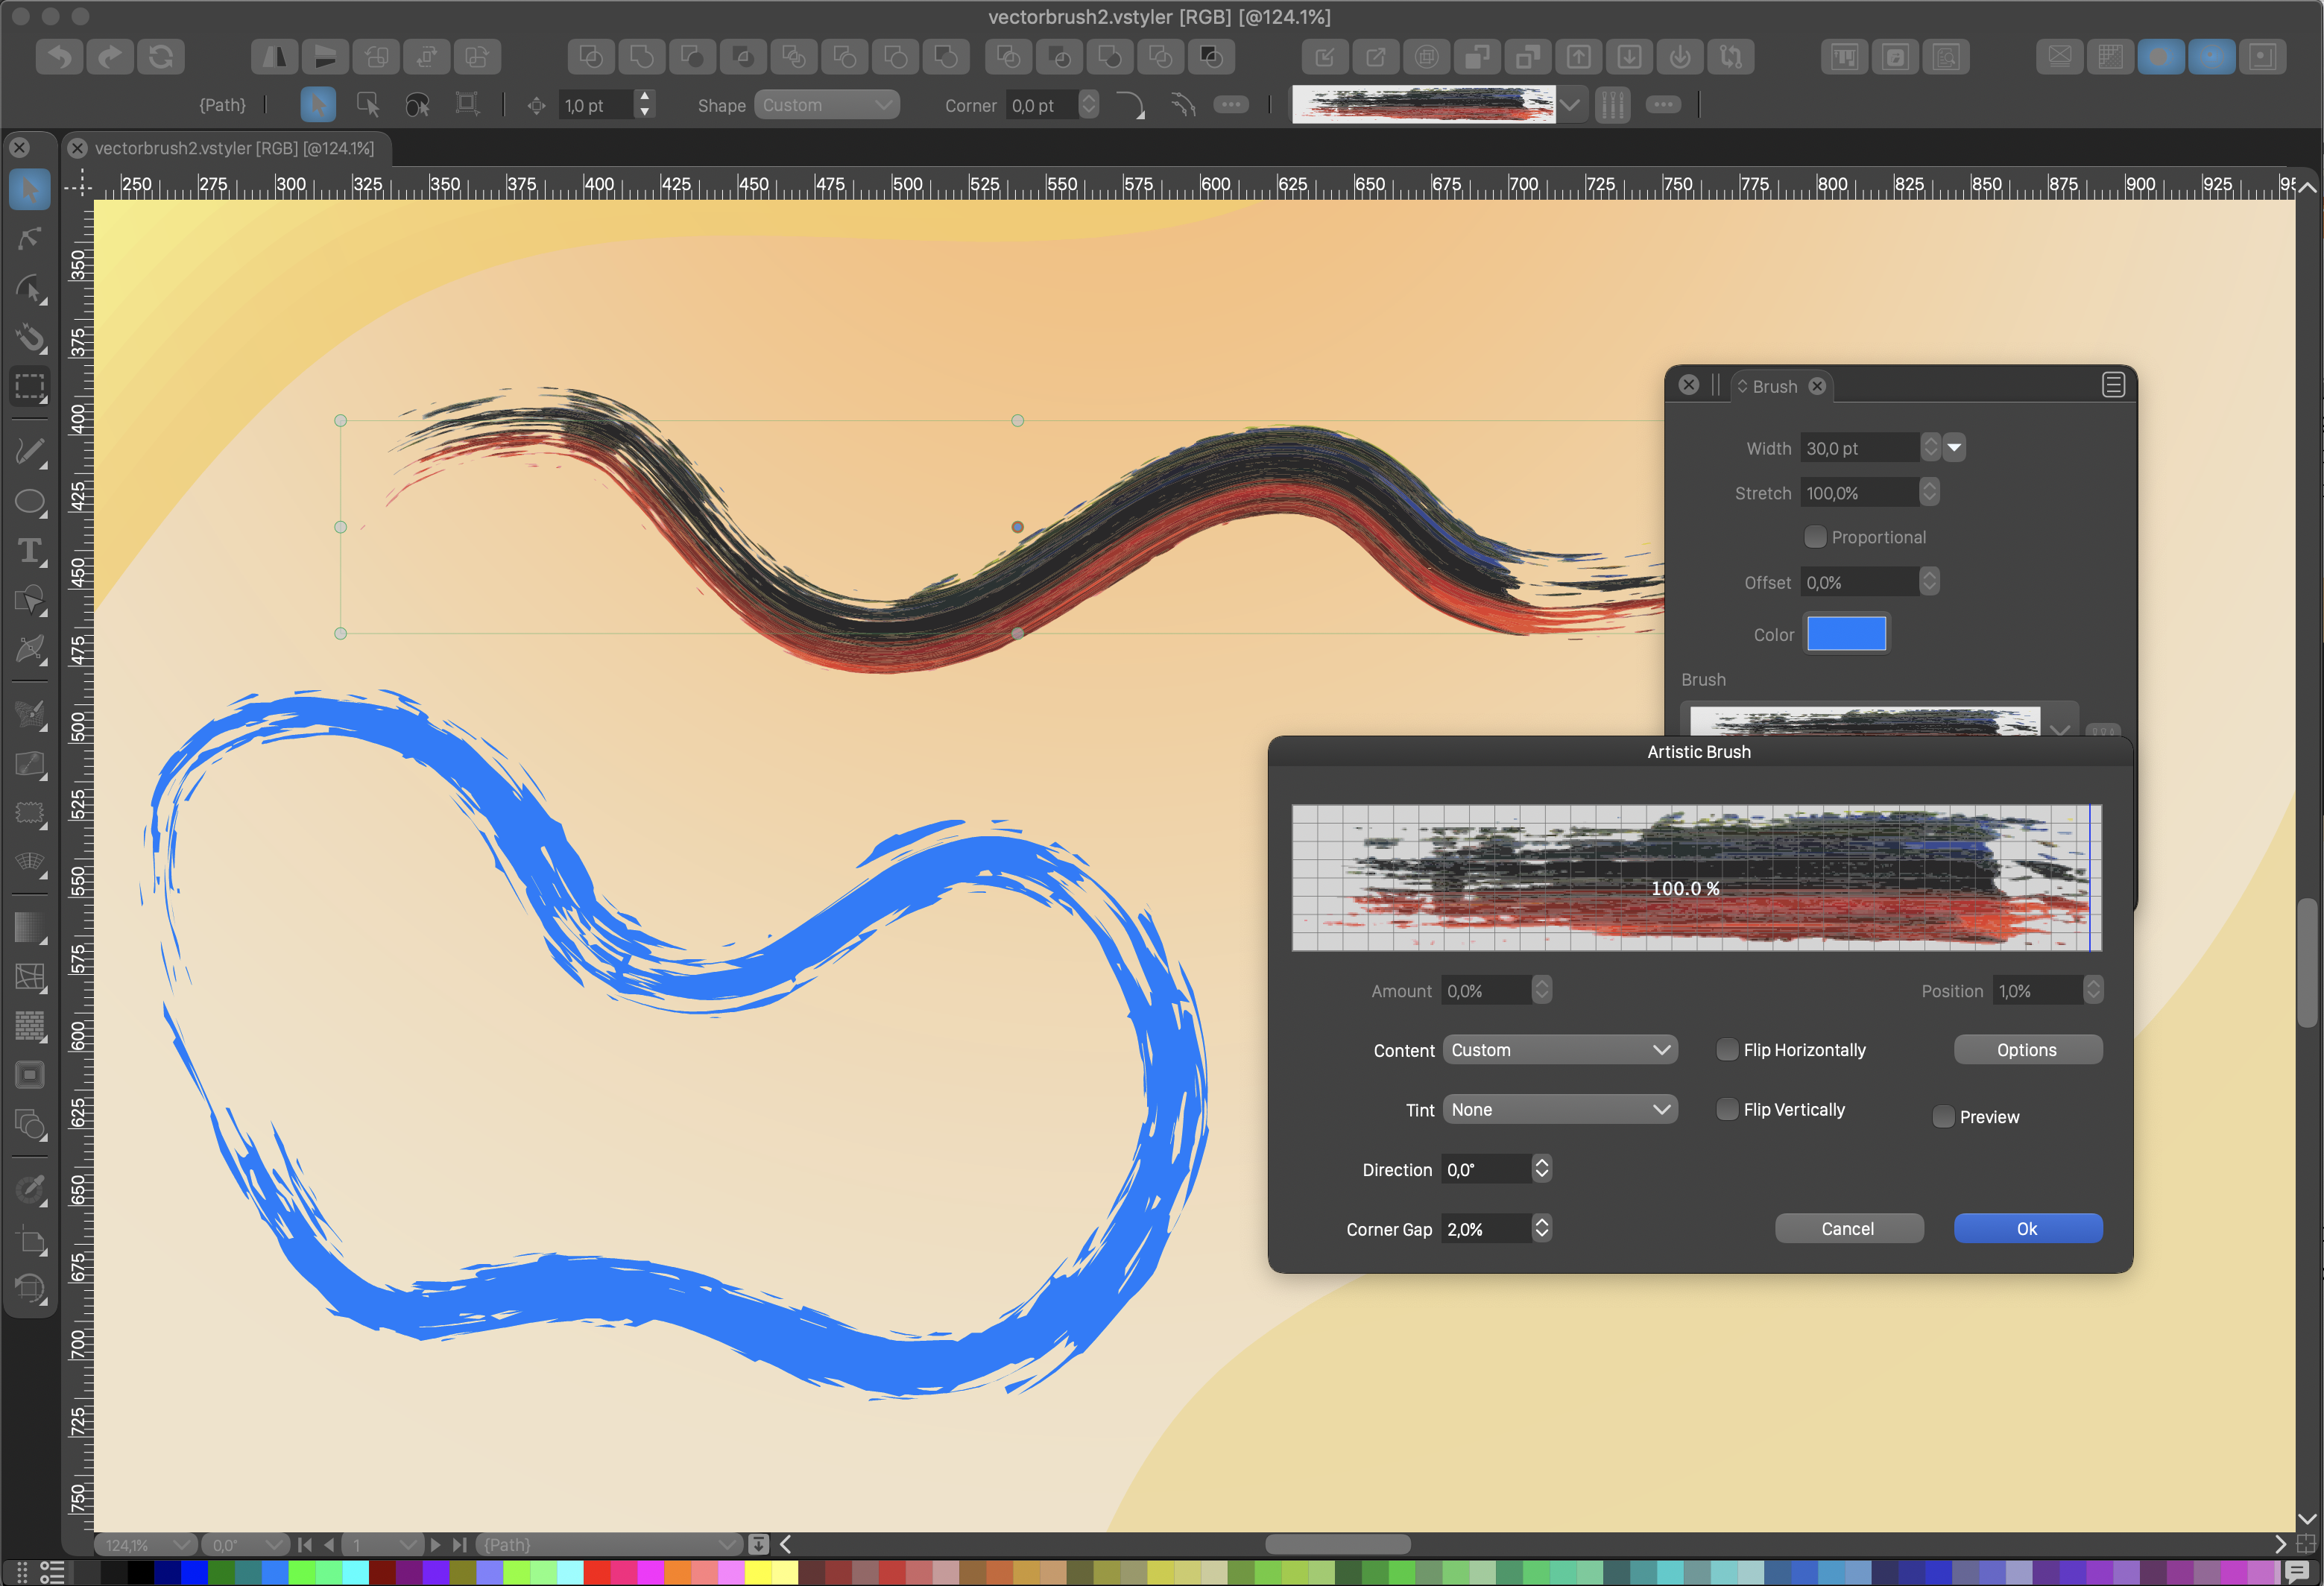Expand the Shape dropdown in context bar
The image size is (2324, 1586).
[x=826, y=105]
